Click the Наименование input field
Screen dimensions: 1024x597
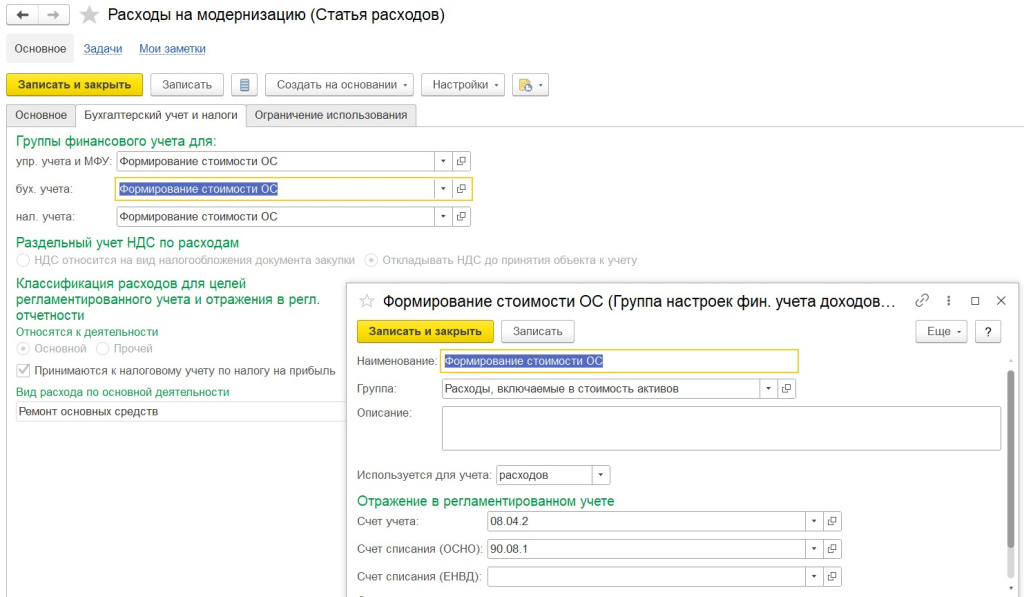(620, 361)
